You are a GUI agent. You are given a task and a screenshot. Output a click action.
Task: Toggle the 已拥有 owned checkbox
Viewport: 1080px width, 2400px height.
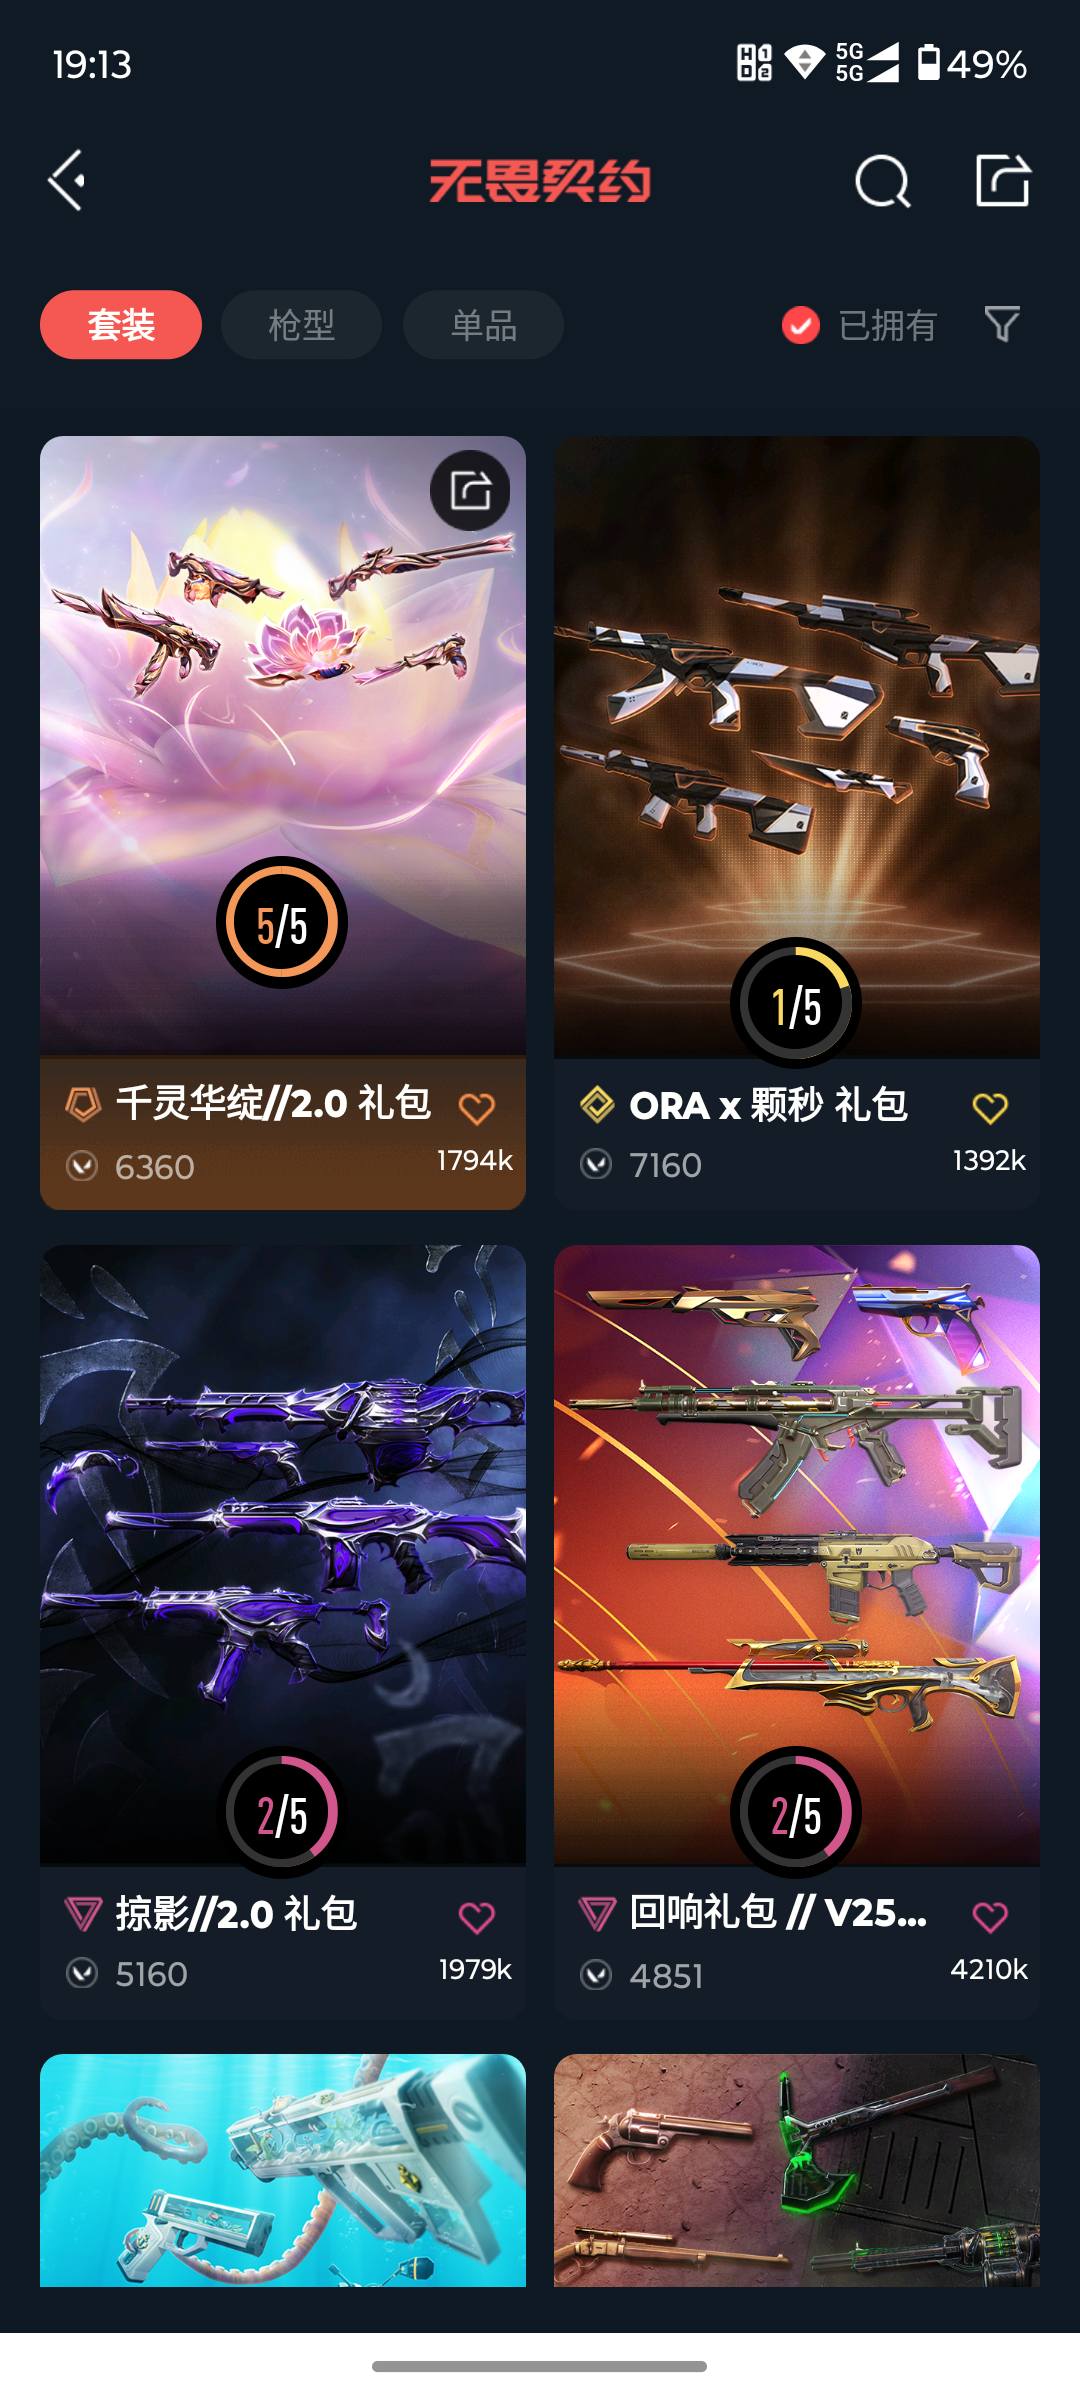pyautogui.click(x=800, y=325)
